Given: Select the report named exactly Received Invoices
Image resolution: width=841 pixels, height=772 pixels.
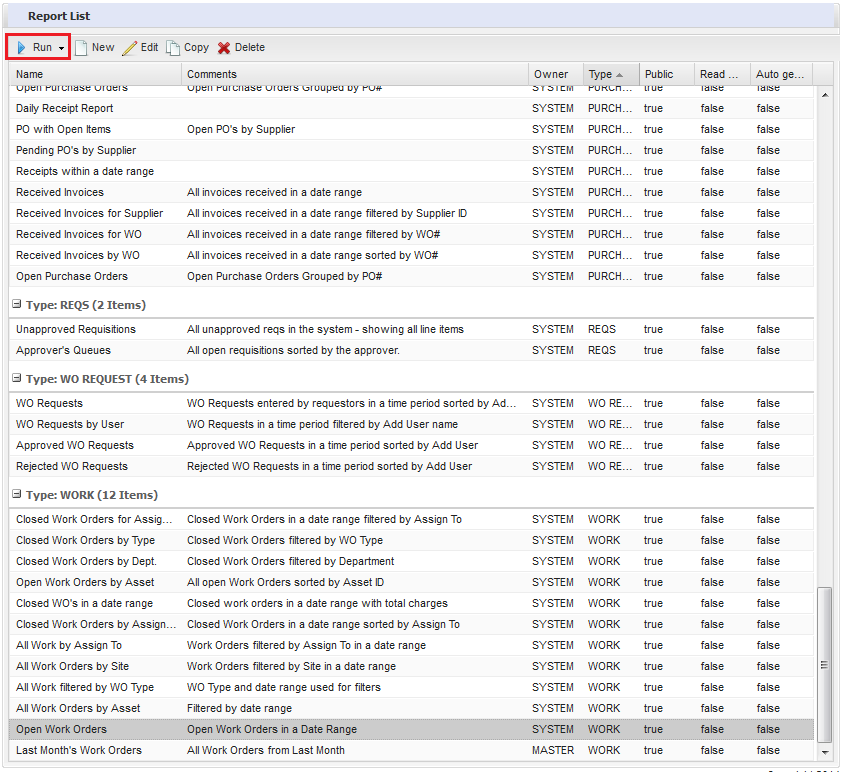Looking at the screenshot, I should 411,192.
